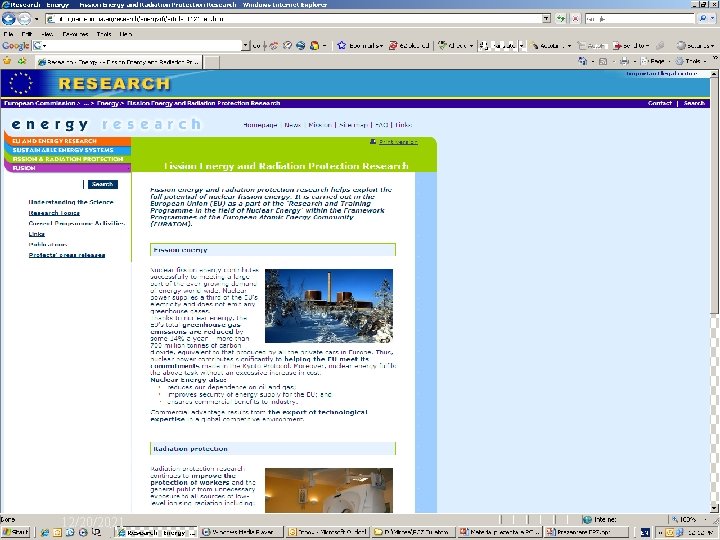Switch to Windows Media Player taskbar button
This screenshot has height=540, width=720.
pyautogui.click(x=242, y=532)
